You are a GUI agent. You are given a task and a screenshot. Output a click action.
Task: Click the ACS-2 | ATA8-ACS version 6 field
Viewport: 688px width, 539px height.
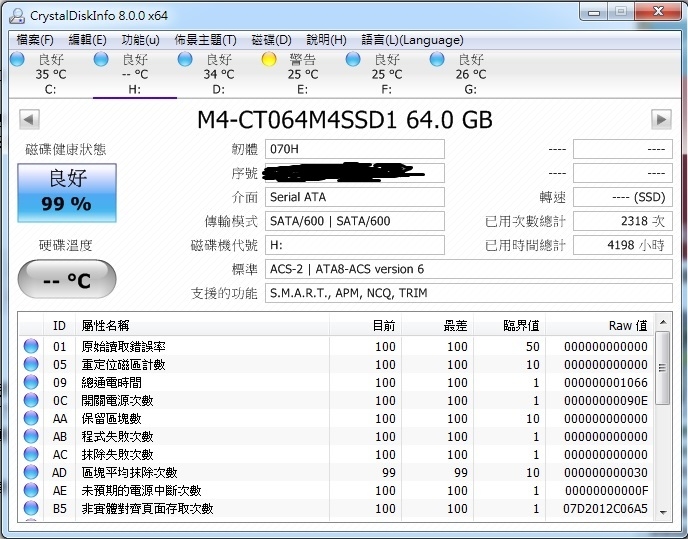coord(469,269)
